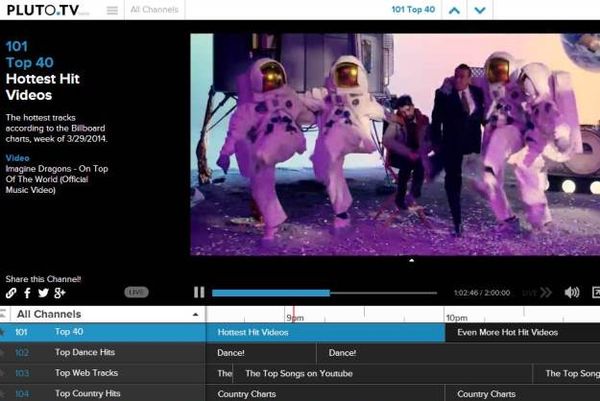Open Even More Hot Hit Videos program
The image size is (600, 401).
coord(523,333)
